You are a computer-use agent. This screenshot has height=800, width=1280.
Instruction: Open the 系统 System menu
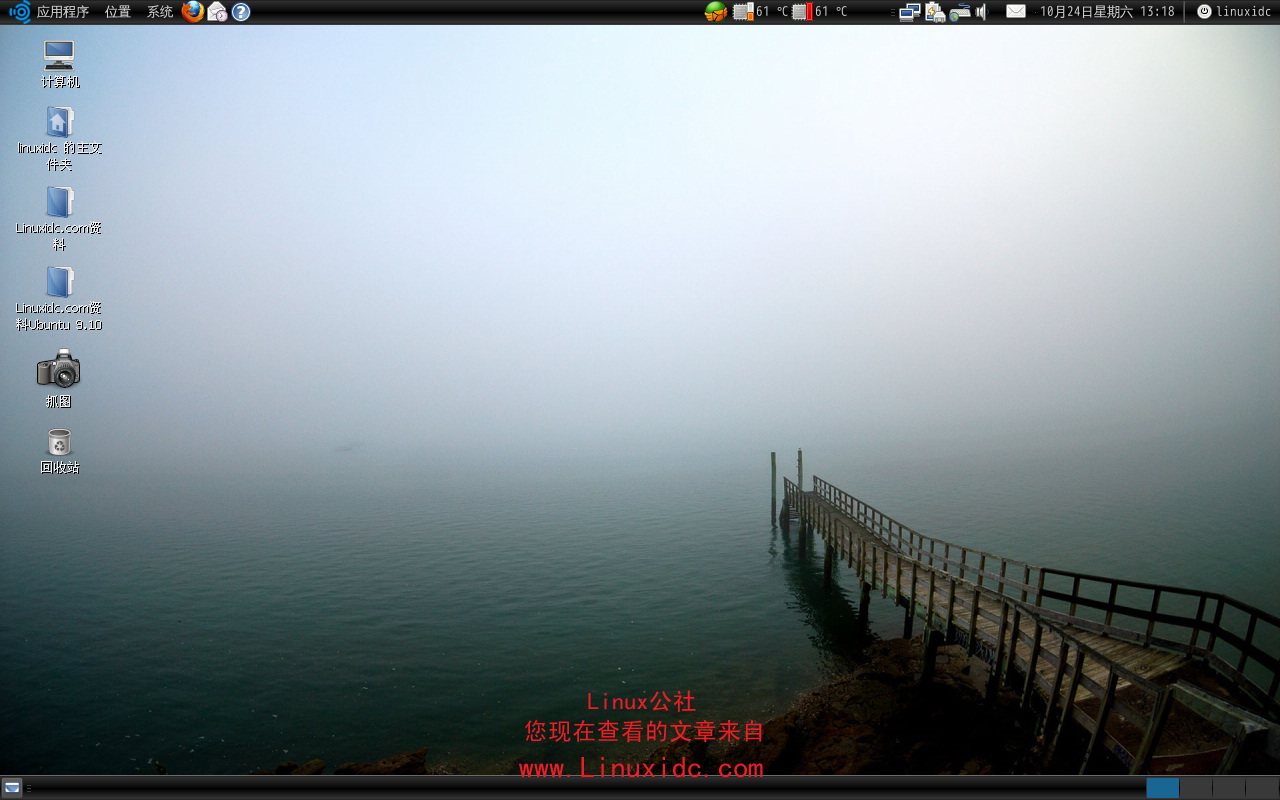point(158,11)
